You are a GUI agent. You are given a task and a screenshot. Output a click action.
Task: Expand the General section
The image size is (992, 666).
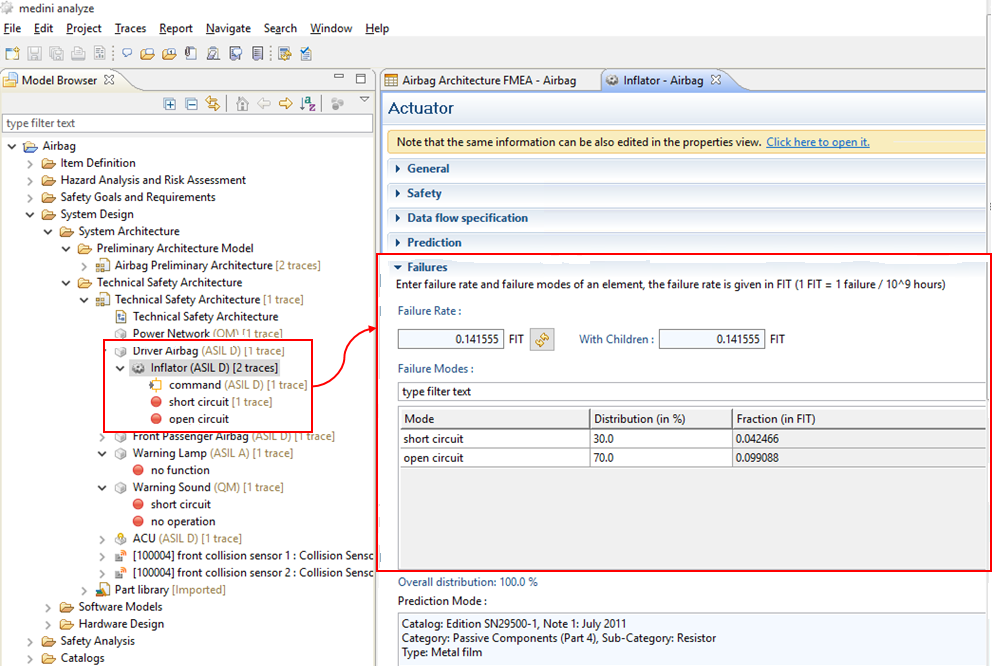point(427,169)
